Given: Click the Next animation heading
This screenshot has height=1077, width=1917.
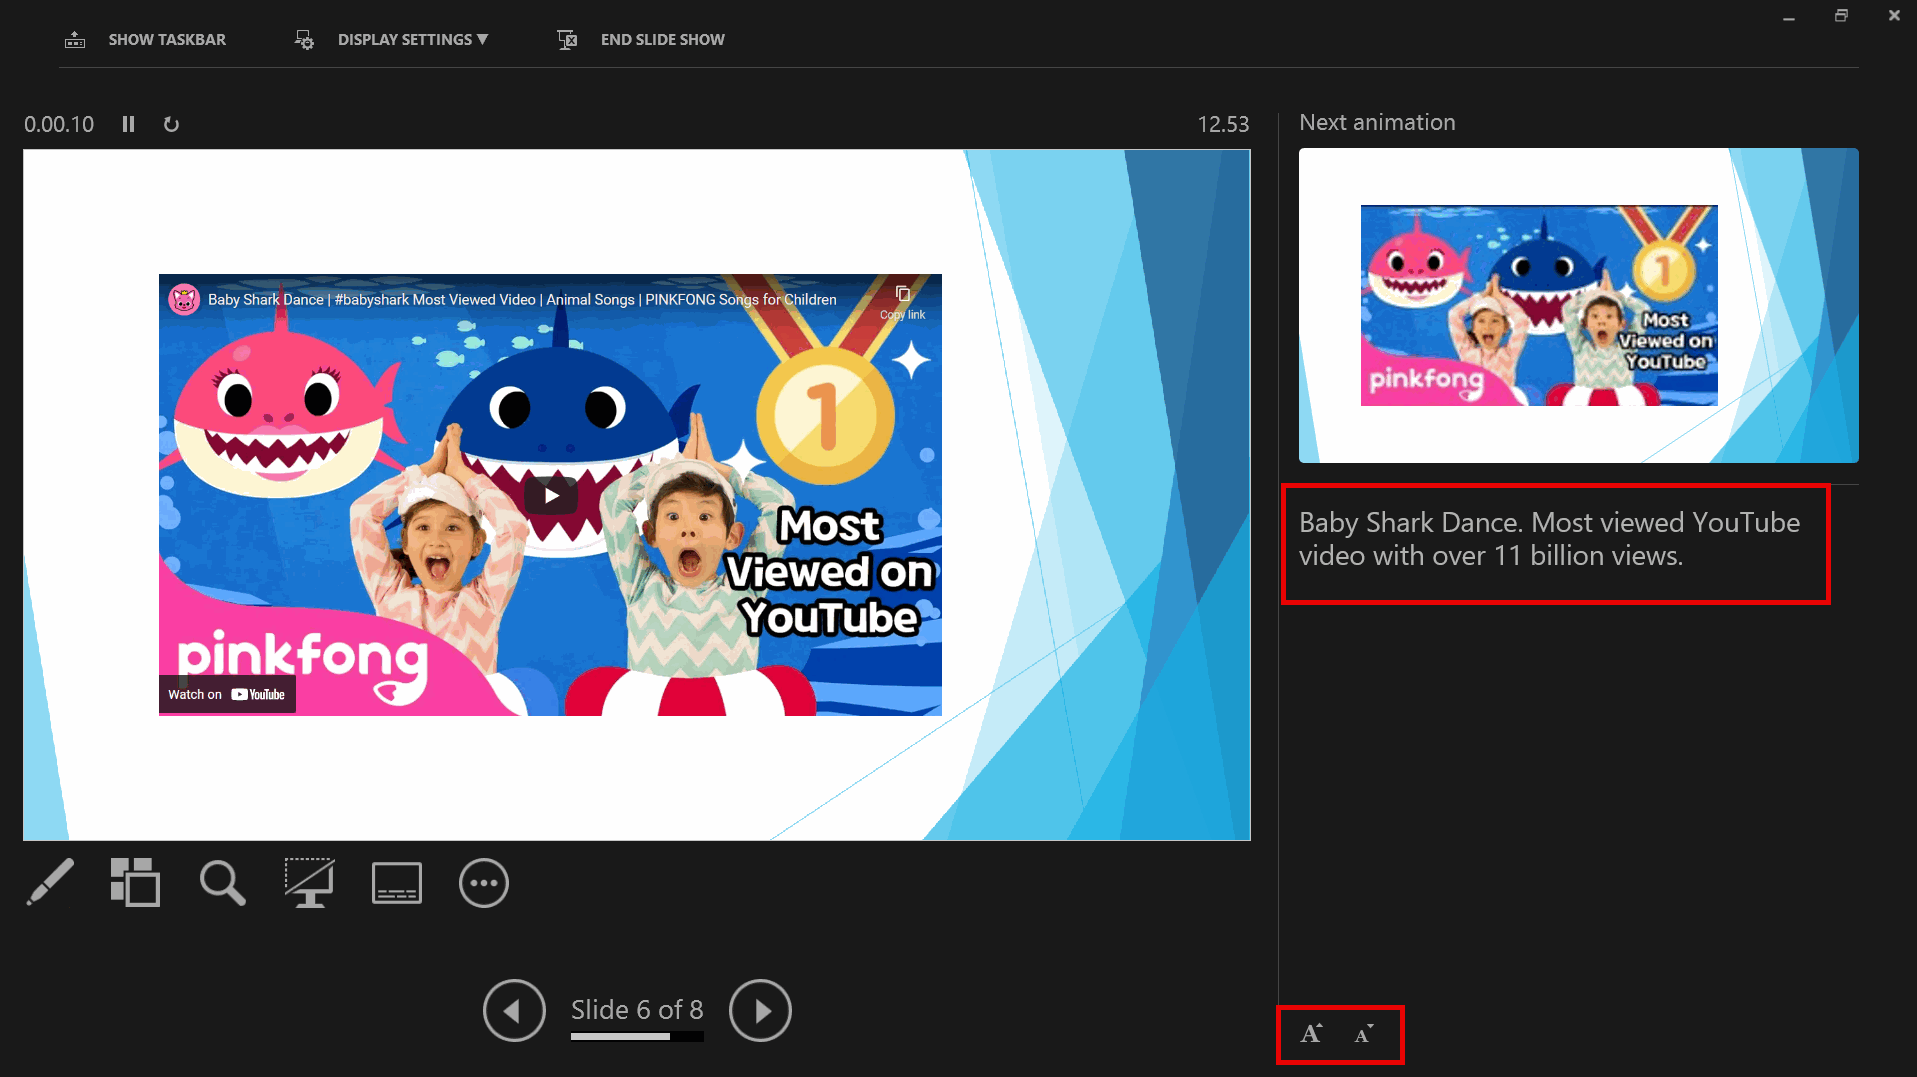Looking at the screenshot, I should [x=1377, y=122].
